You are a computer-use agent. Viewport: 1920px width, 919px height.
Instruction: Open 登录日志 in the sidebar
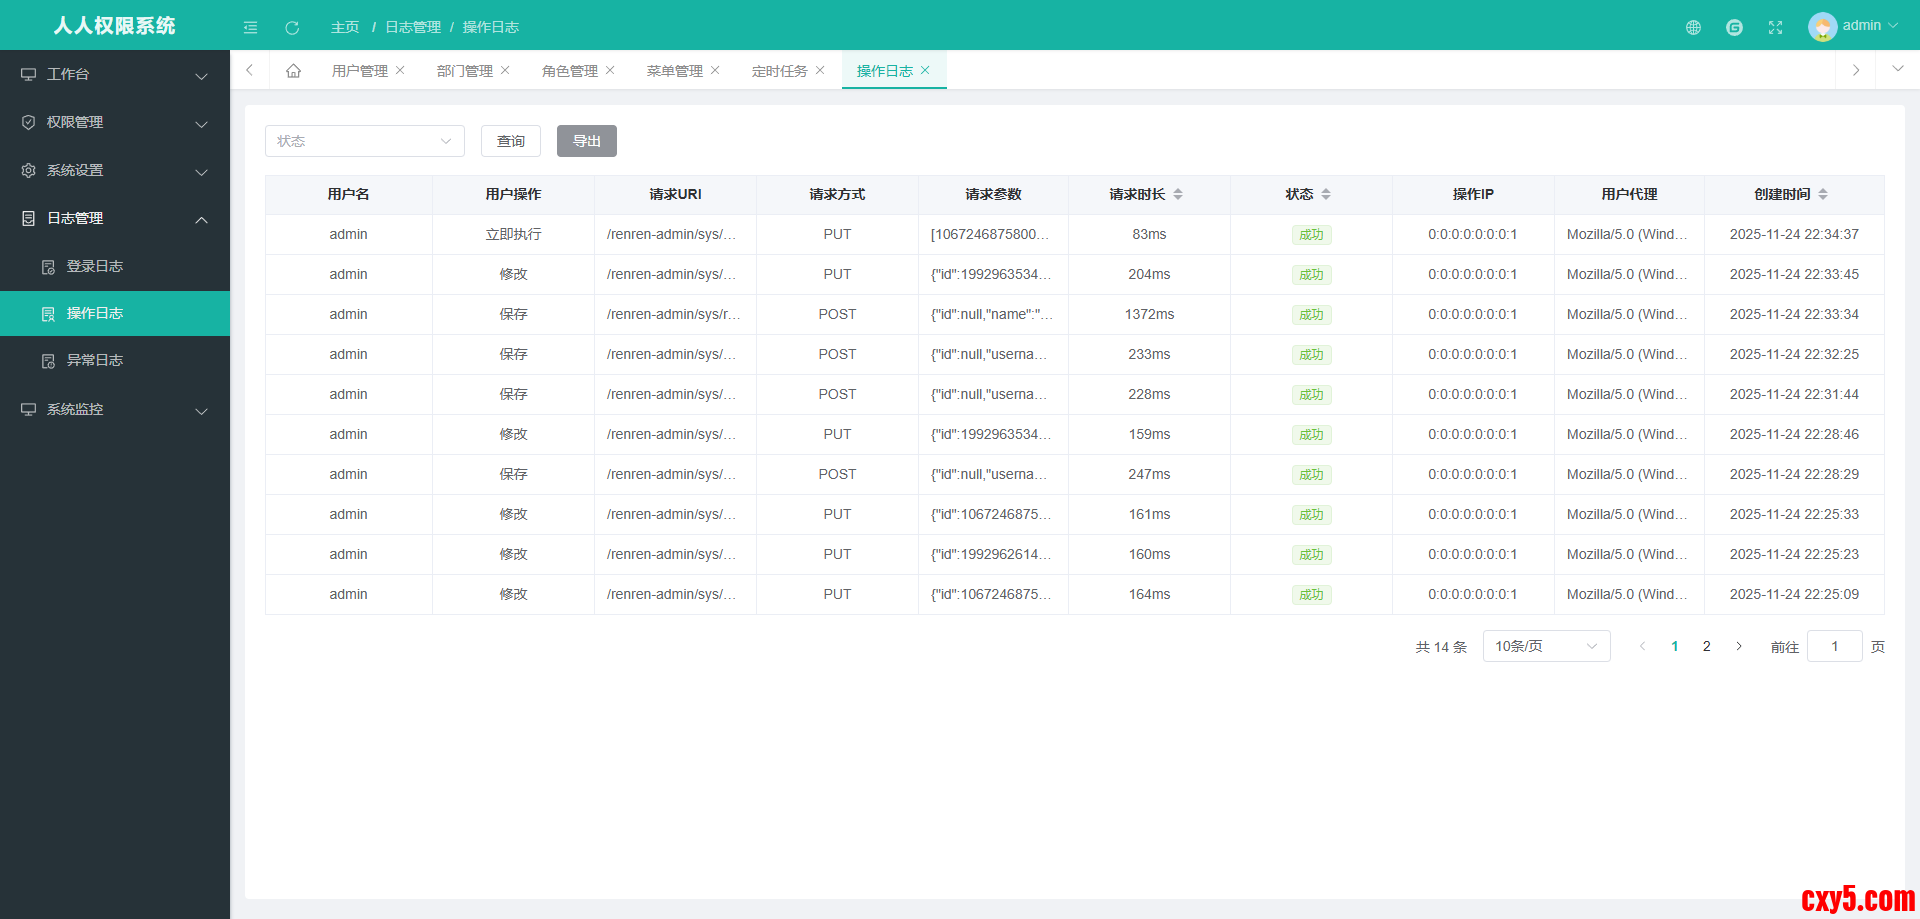coord(95,266)
